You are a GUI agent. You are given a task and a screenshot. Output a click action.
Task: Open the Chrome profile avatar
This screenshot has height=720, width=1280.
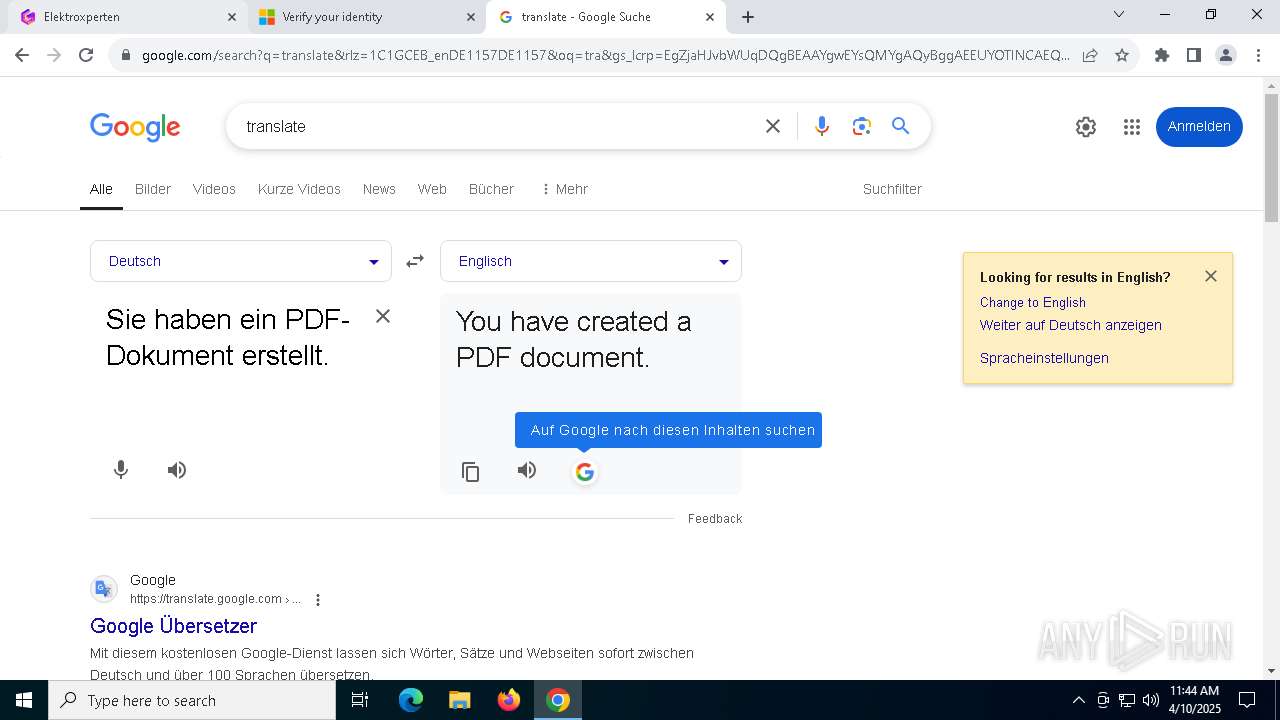click(1226, 55)
